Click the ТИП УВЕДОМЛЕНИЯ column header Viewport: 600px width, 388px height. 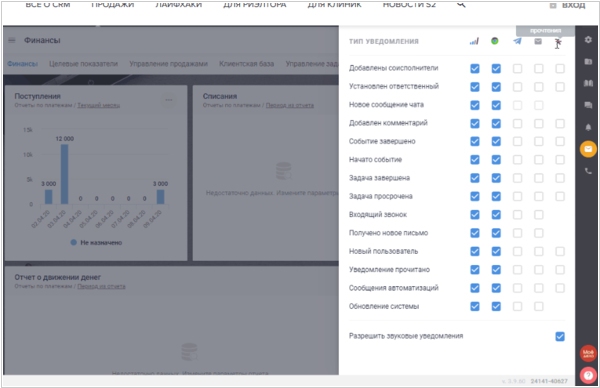(384, 41)
